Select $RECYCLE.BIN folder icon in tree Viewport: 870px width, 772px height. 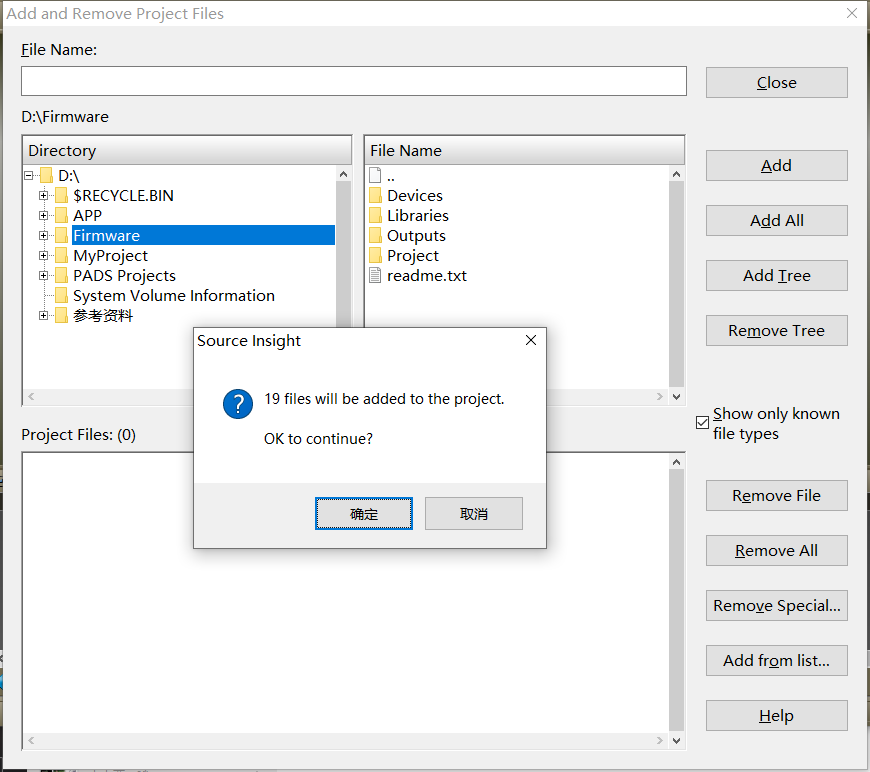click(x=62, y=195)
